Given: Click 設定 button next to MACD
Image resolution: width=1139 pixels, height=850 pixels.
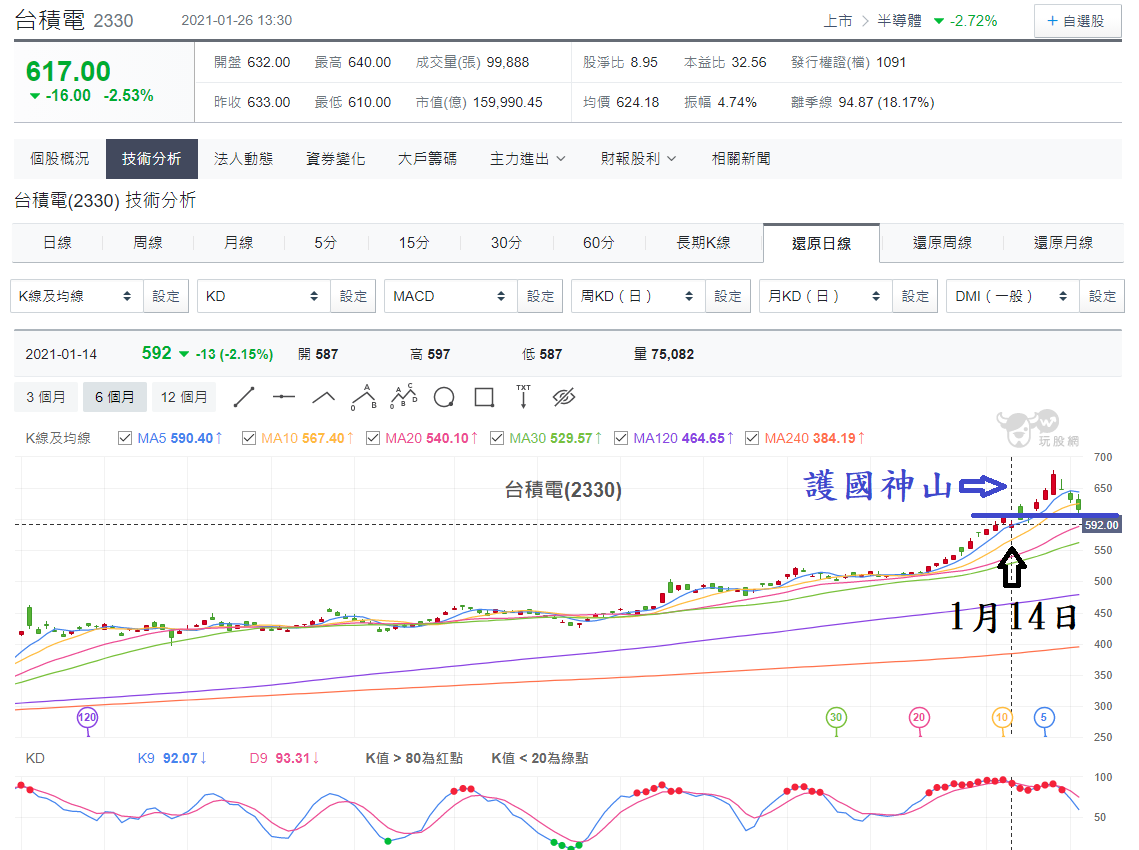Looking at the screenshot, I should coord(540,296).
